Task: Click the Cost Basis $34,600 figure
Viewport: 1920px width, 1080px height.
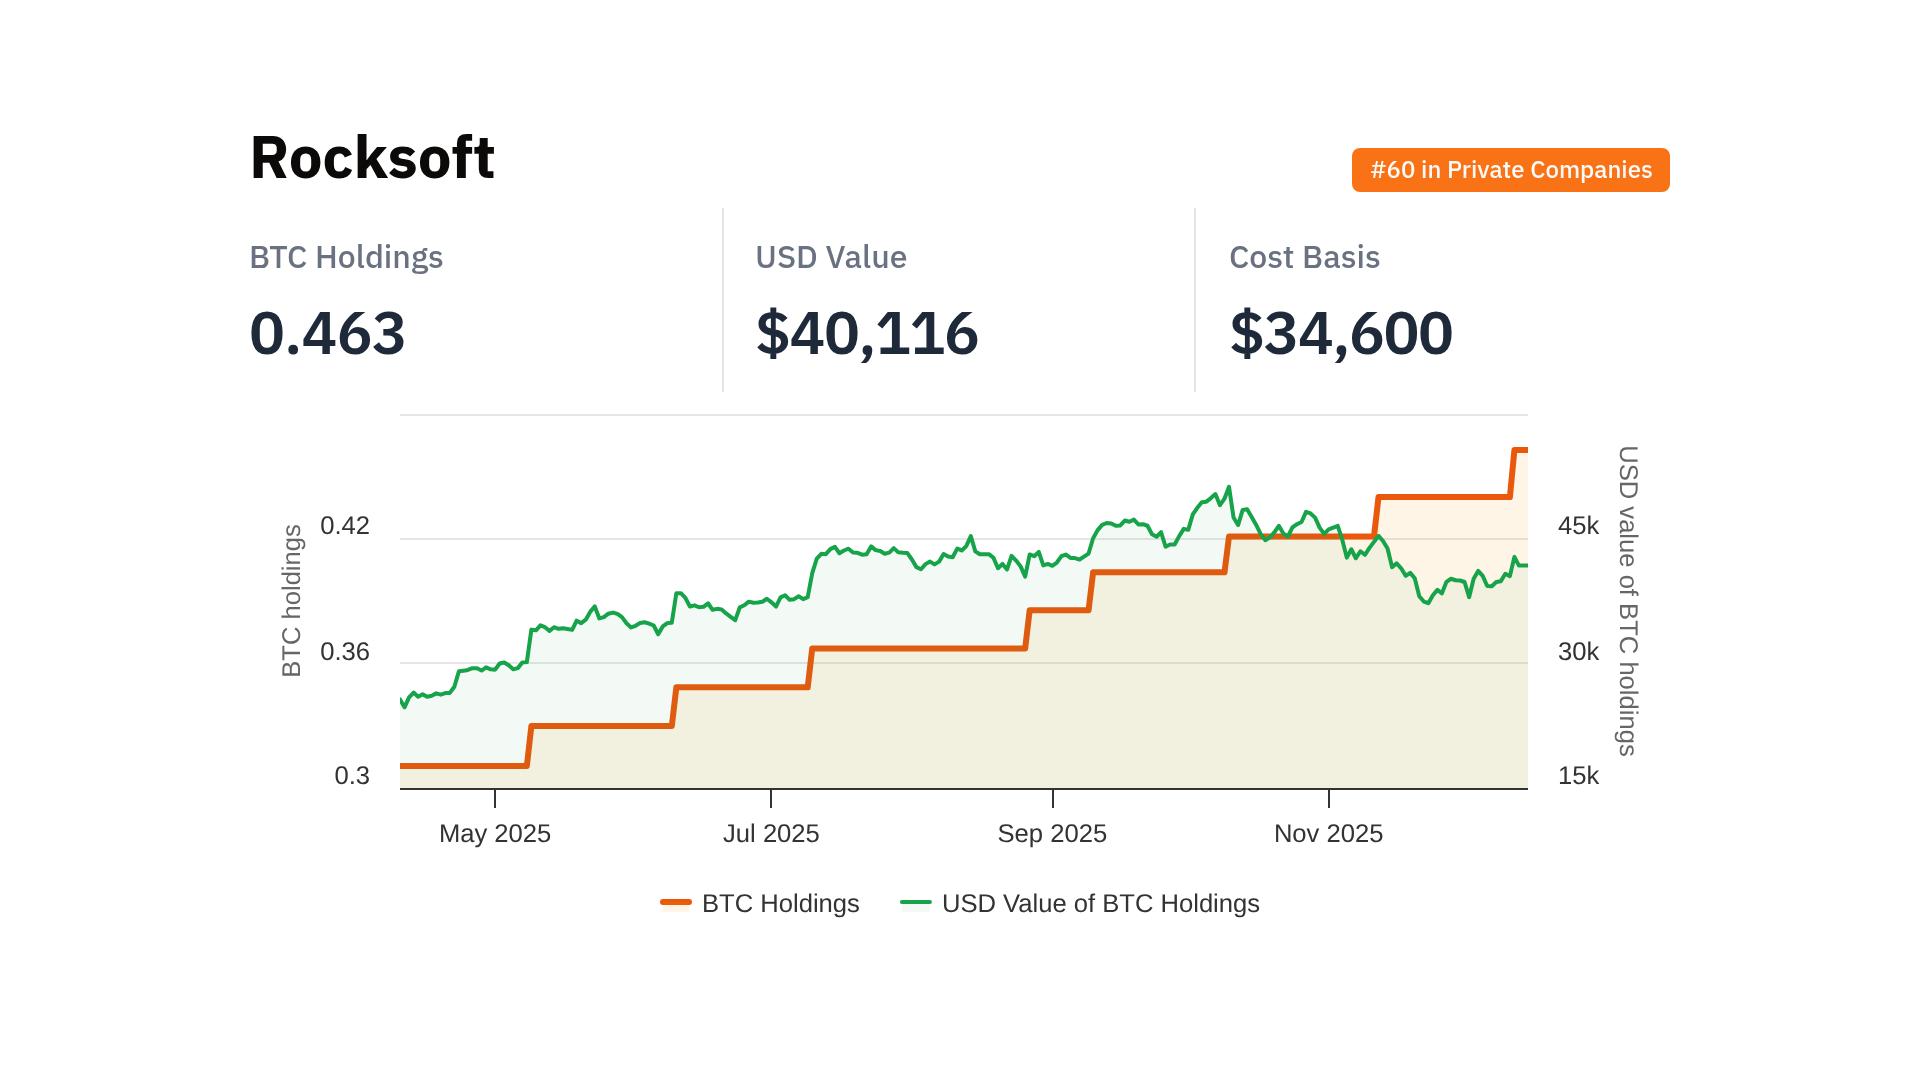Action: pyautogui.click(x=1340, y=333)
